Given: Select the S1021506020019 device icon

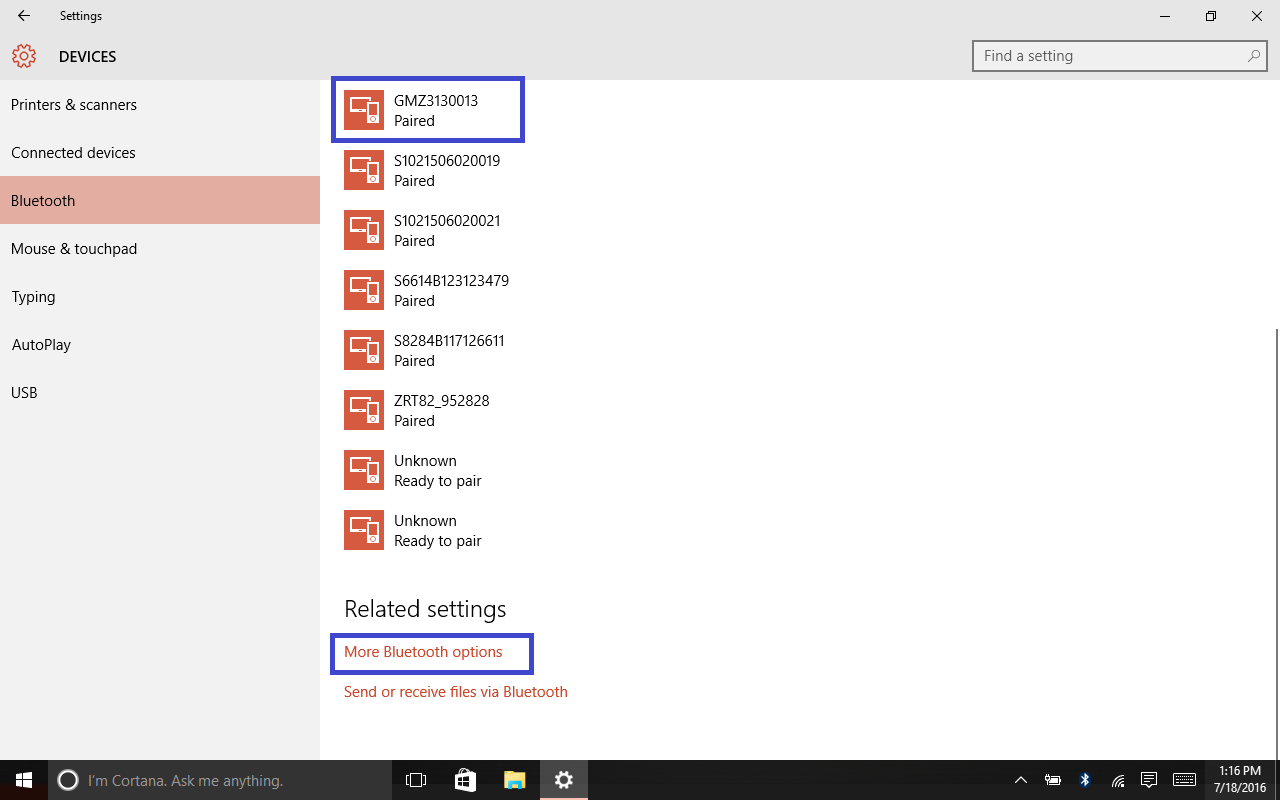Looking at the screenshot, I should [364, 170].
